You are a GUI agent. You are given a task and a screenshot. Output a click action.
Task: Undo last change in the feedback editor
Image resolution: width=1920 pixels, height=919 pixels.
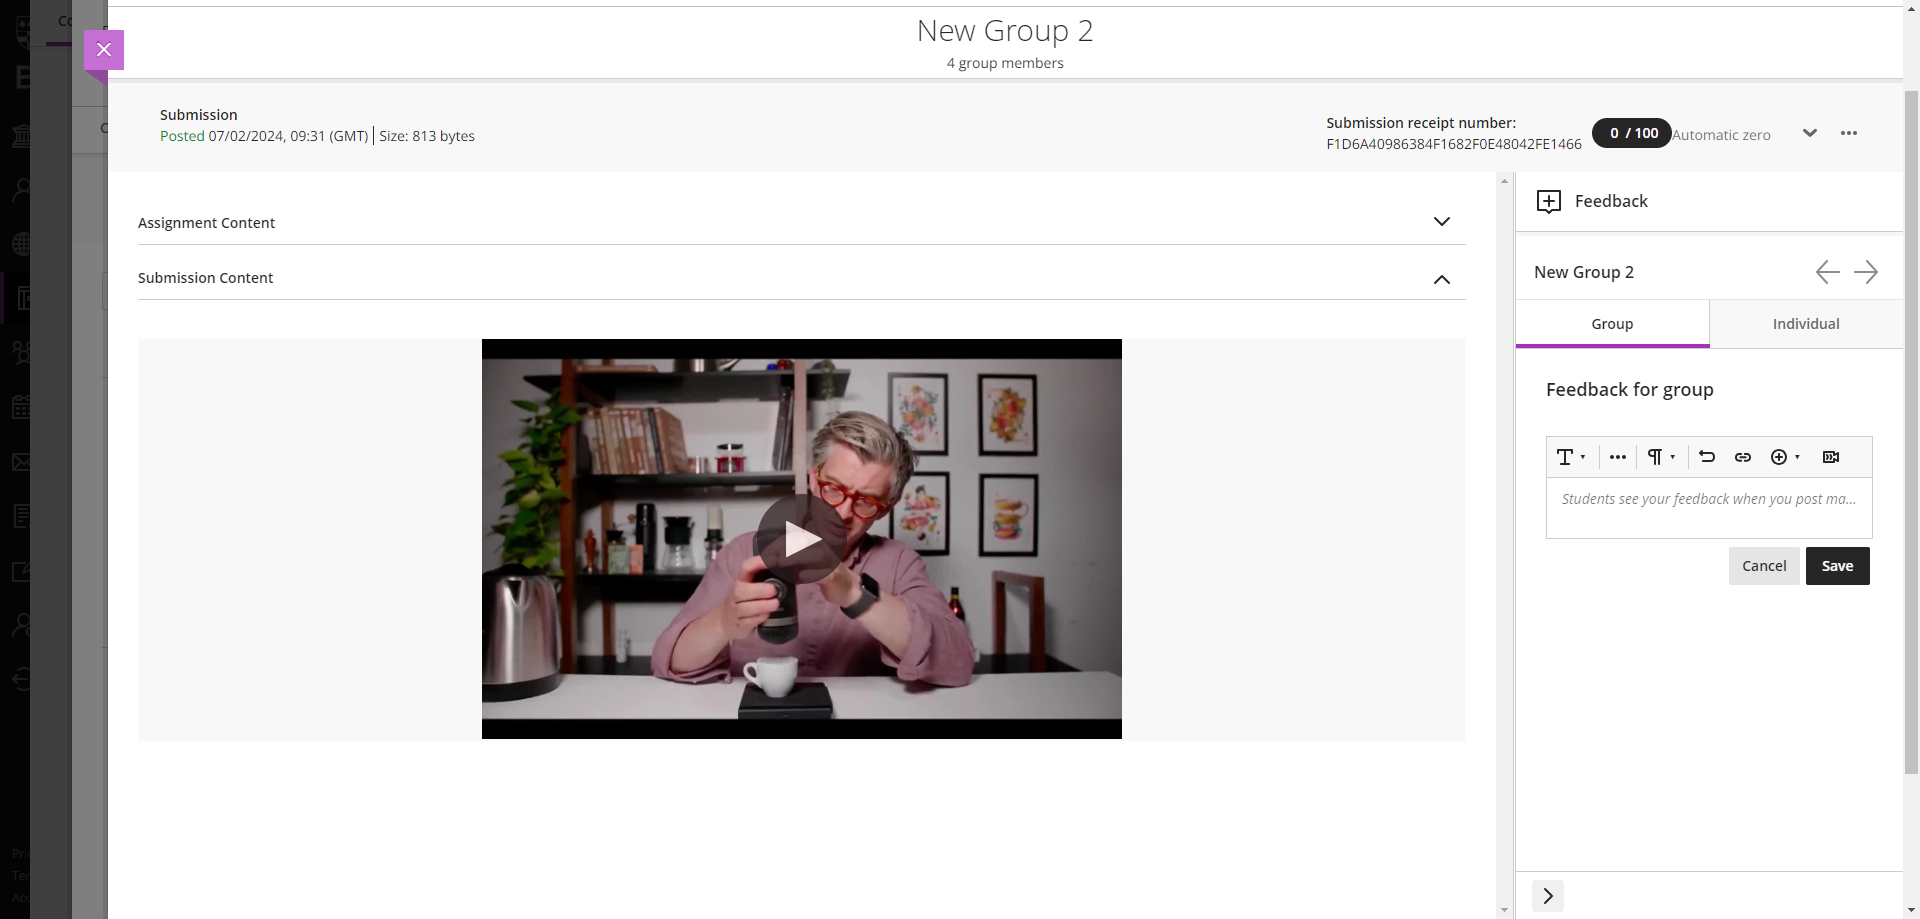click(x=1706, y=457)
